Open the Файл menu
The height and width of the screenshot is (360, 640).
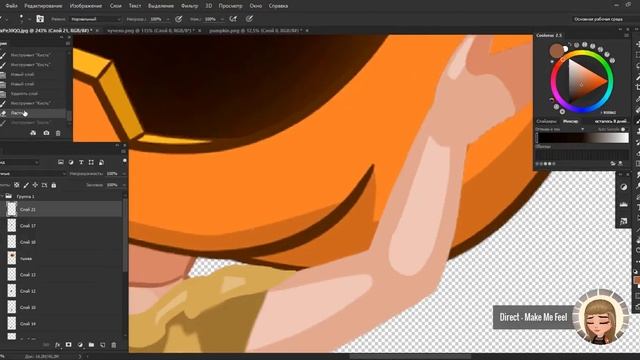pyautogui.click(x=11, y=6)
